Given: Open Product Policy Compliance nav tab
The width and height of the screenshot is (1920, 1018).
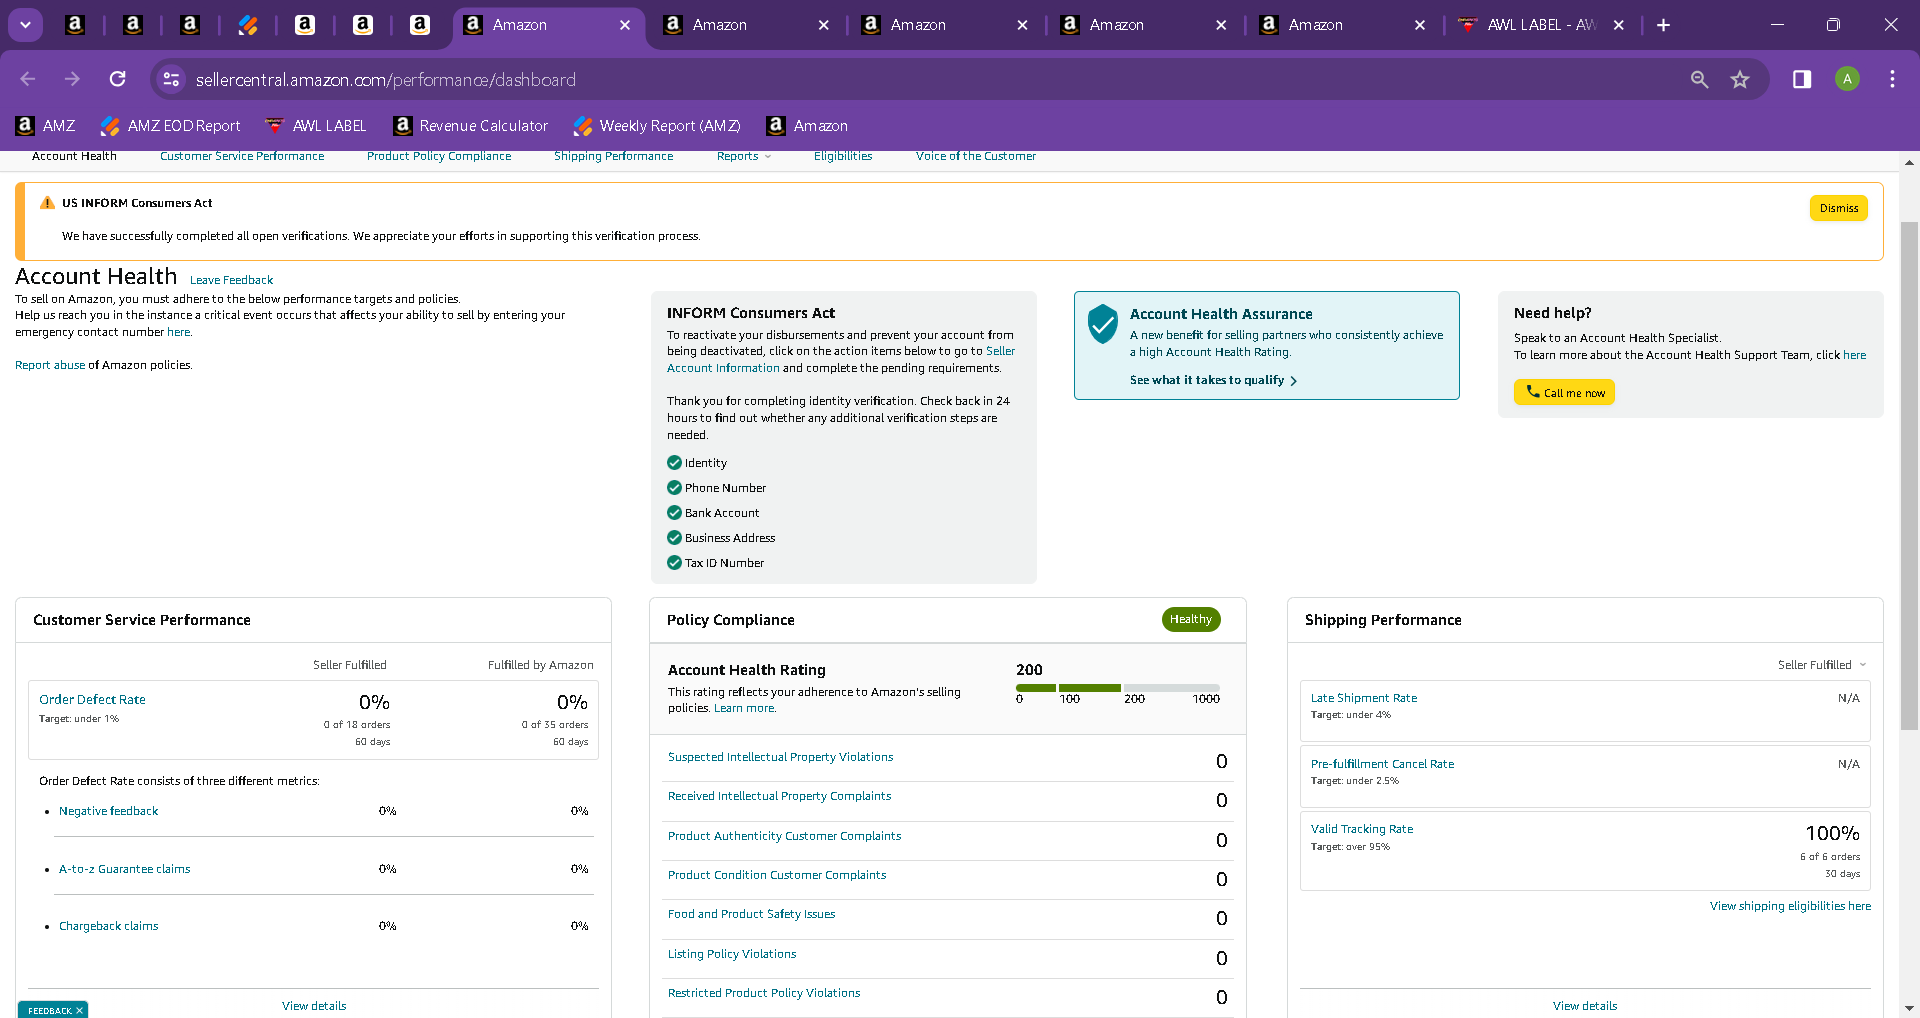Looking at the screenshot, I should point(439,156).
